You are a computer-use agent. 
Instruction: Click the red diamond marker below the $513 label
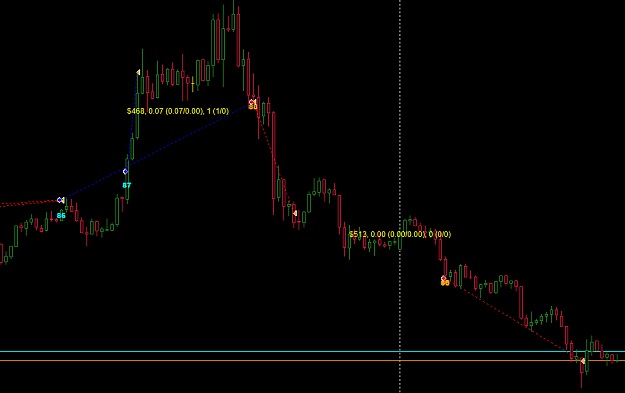444,278
